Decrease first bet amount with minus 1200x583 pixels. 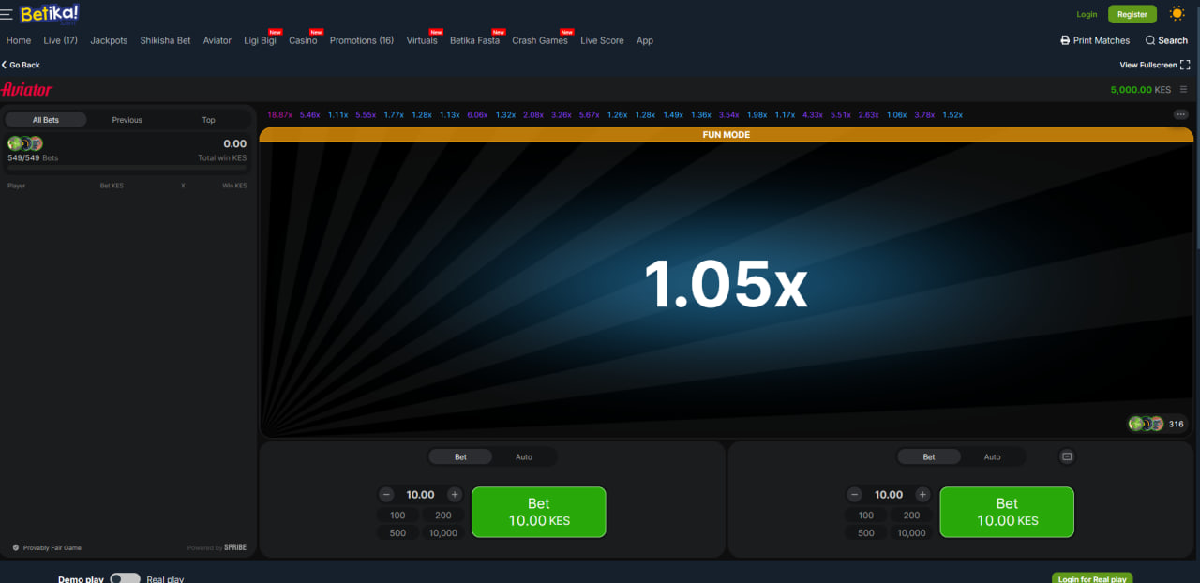coord(387,494)
